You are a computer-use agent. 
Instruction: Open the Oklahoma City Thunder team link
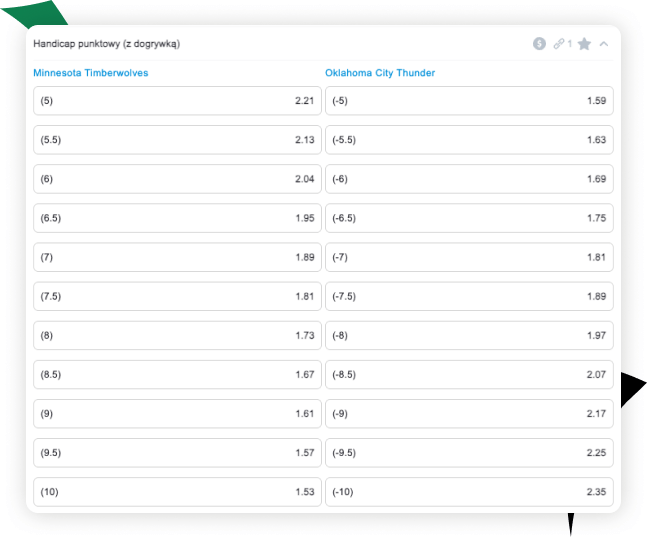coord(380,73)
